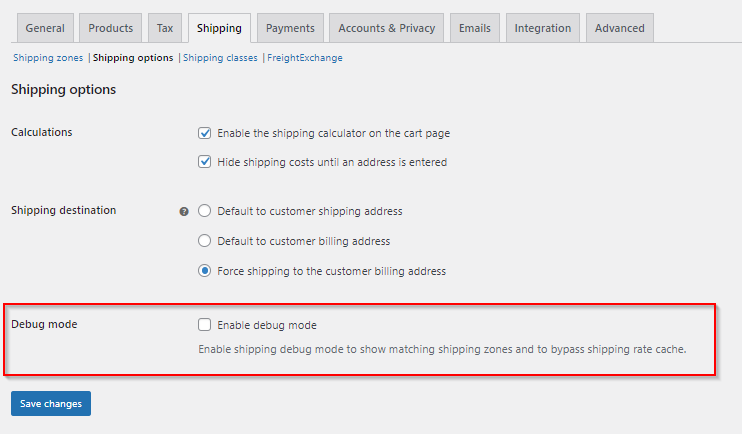Screen dimensions: 742x434
Task: Go to the Advanced tab
Action: (620, 28)
